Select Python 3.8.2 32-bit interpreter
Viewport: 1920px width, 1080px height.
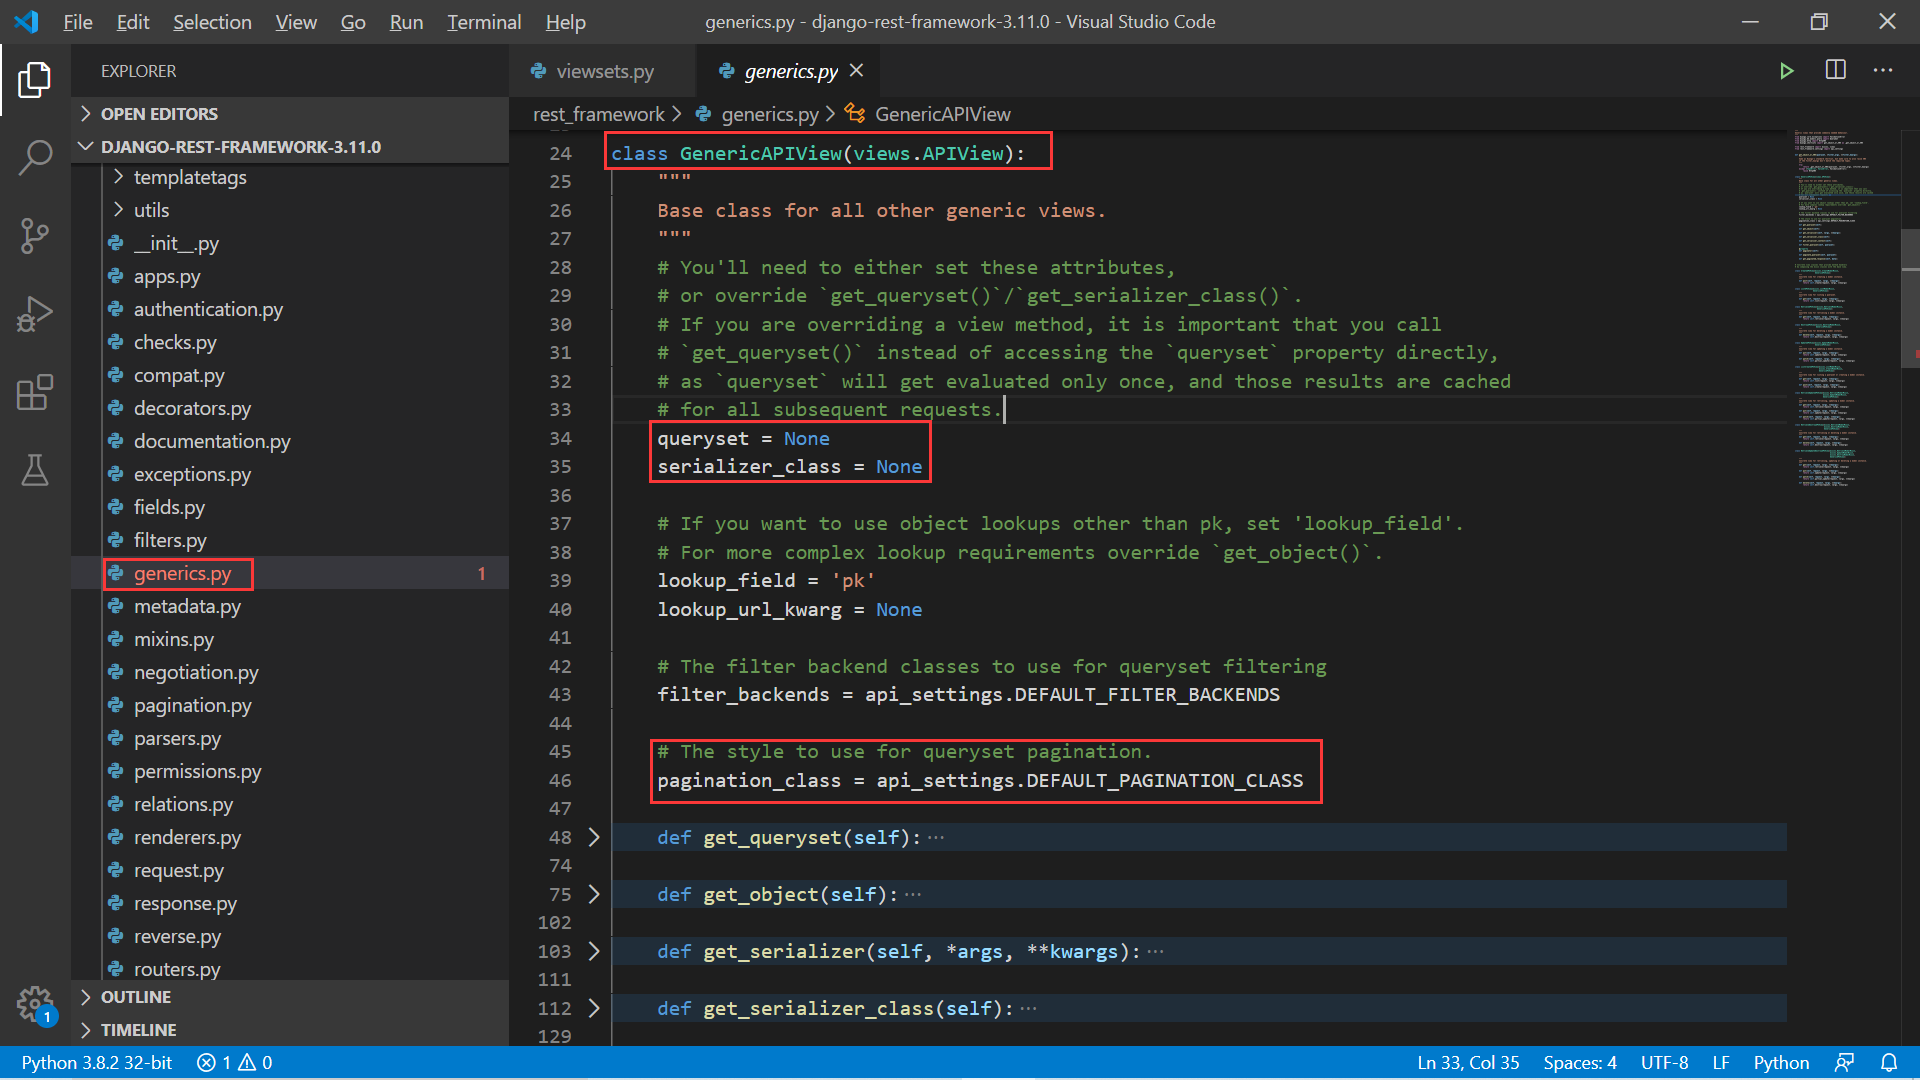coord(97,1063)
